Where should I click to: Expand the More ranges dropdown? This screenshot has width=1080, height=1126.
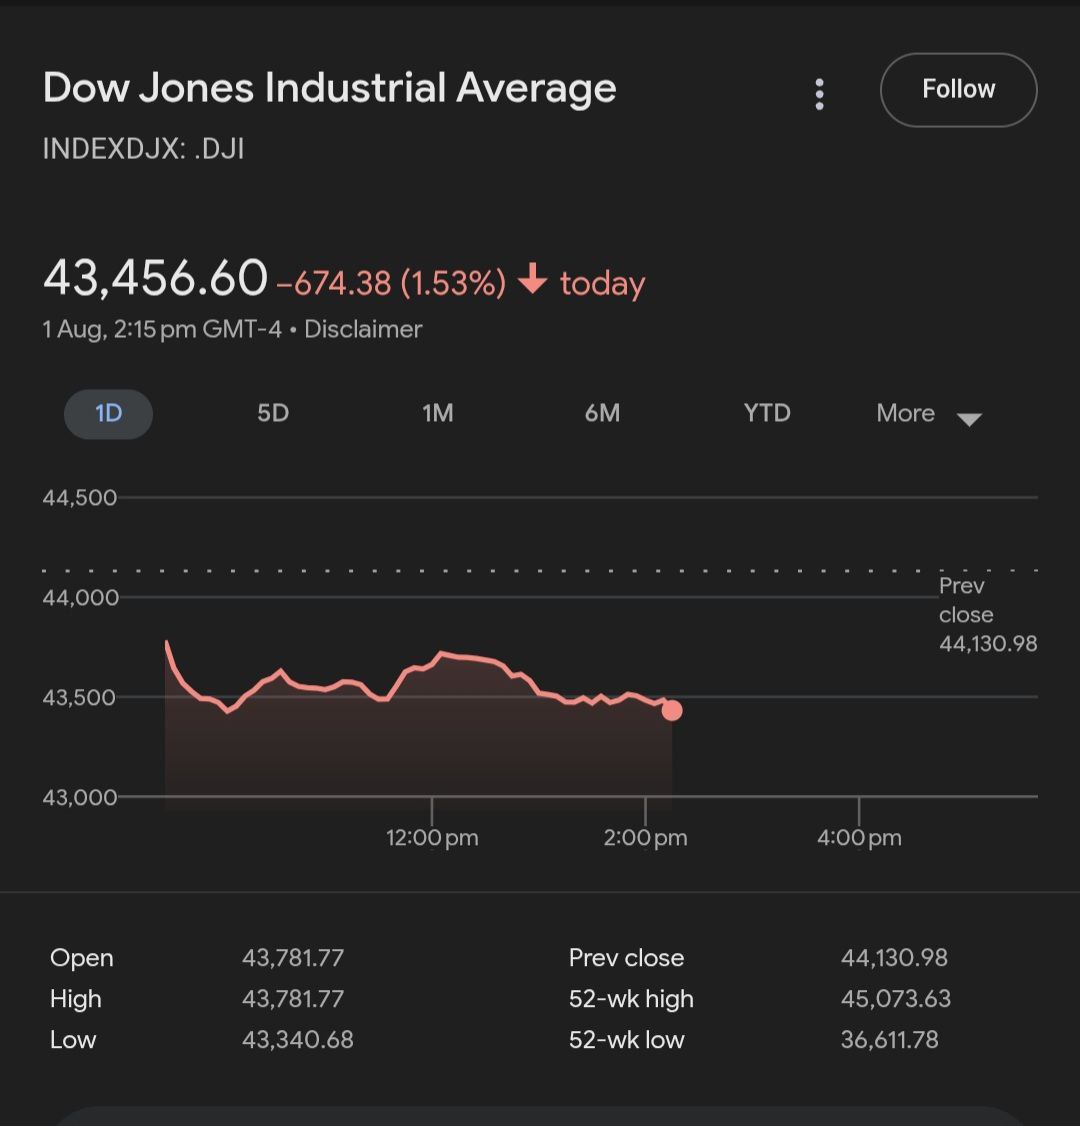pyautogui.click(x=906, y=413)
